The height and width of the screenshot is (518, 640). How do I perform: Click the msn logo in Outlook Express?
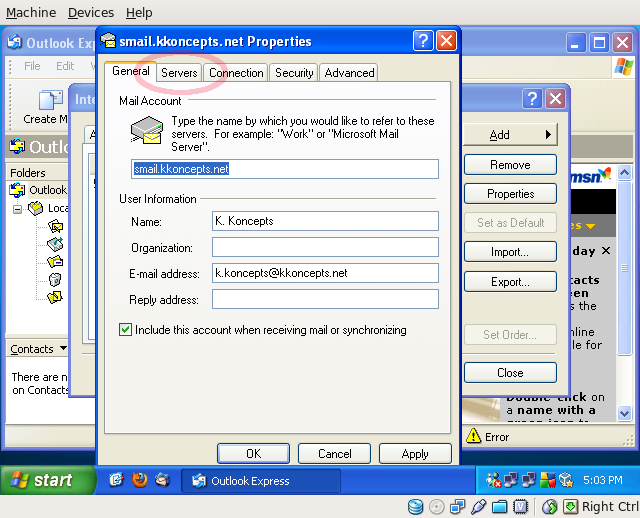coord(590,176)
